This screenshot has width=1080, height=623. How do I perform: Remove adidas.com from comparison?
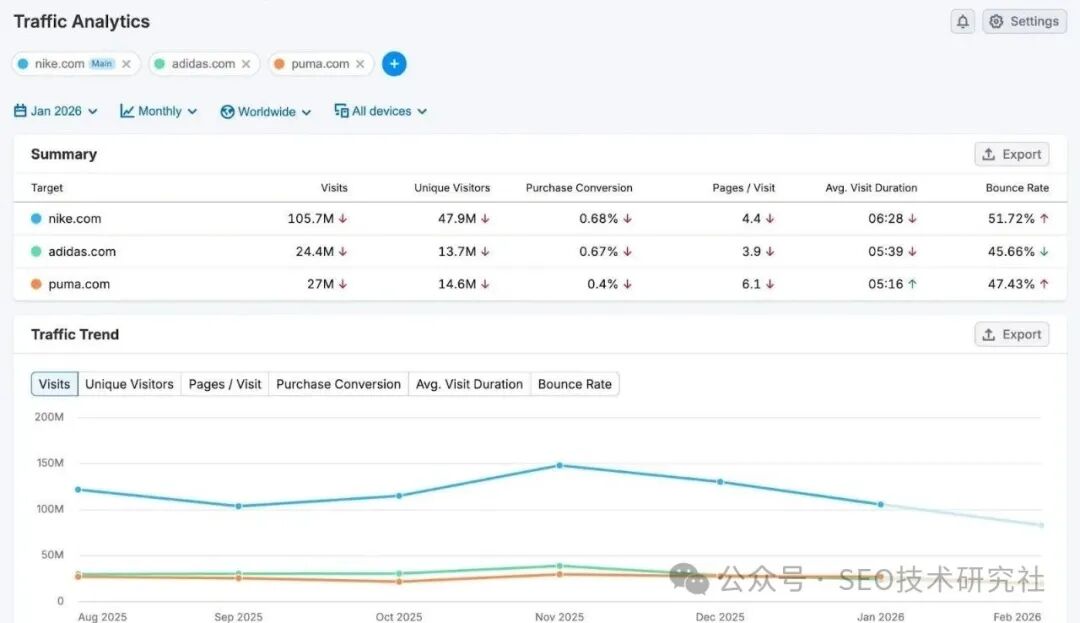tap(246, 64)
